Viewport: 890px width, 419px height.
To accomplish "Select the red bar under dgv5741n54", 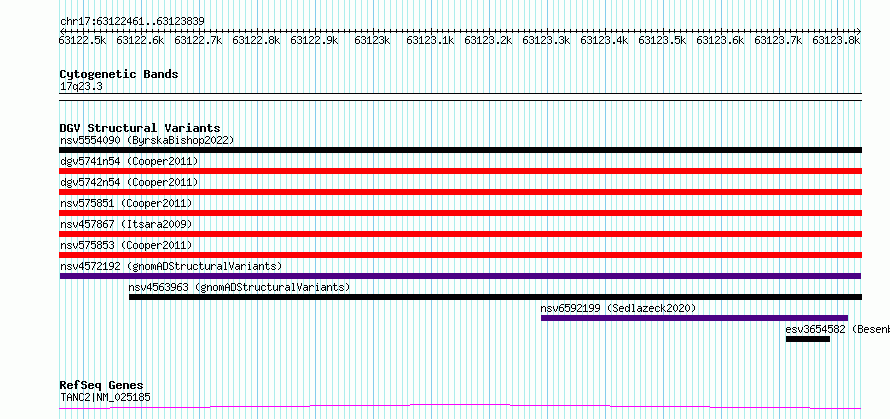I will pos(461,171).
